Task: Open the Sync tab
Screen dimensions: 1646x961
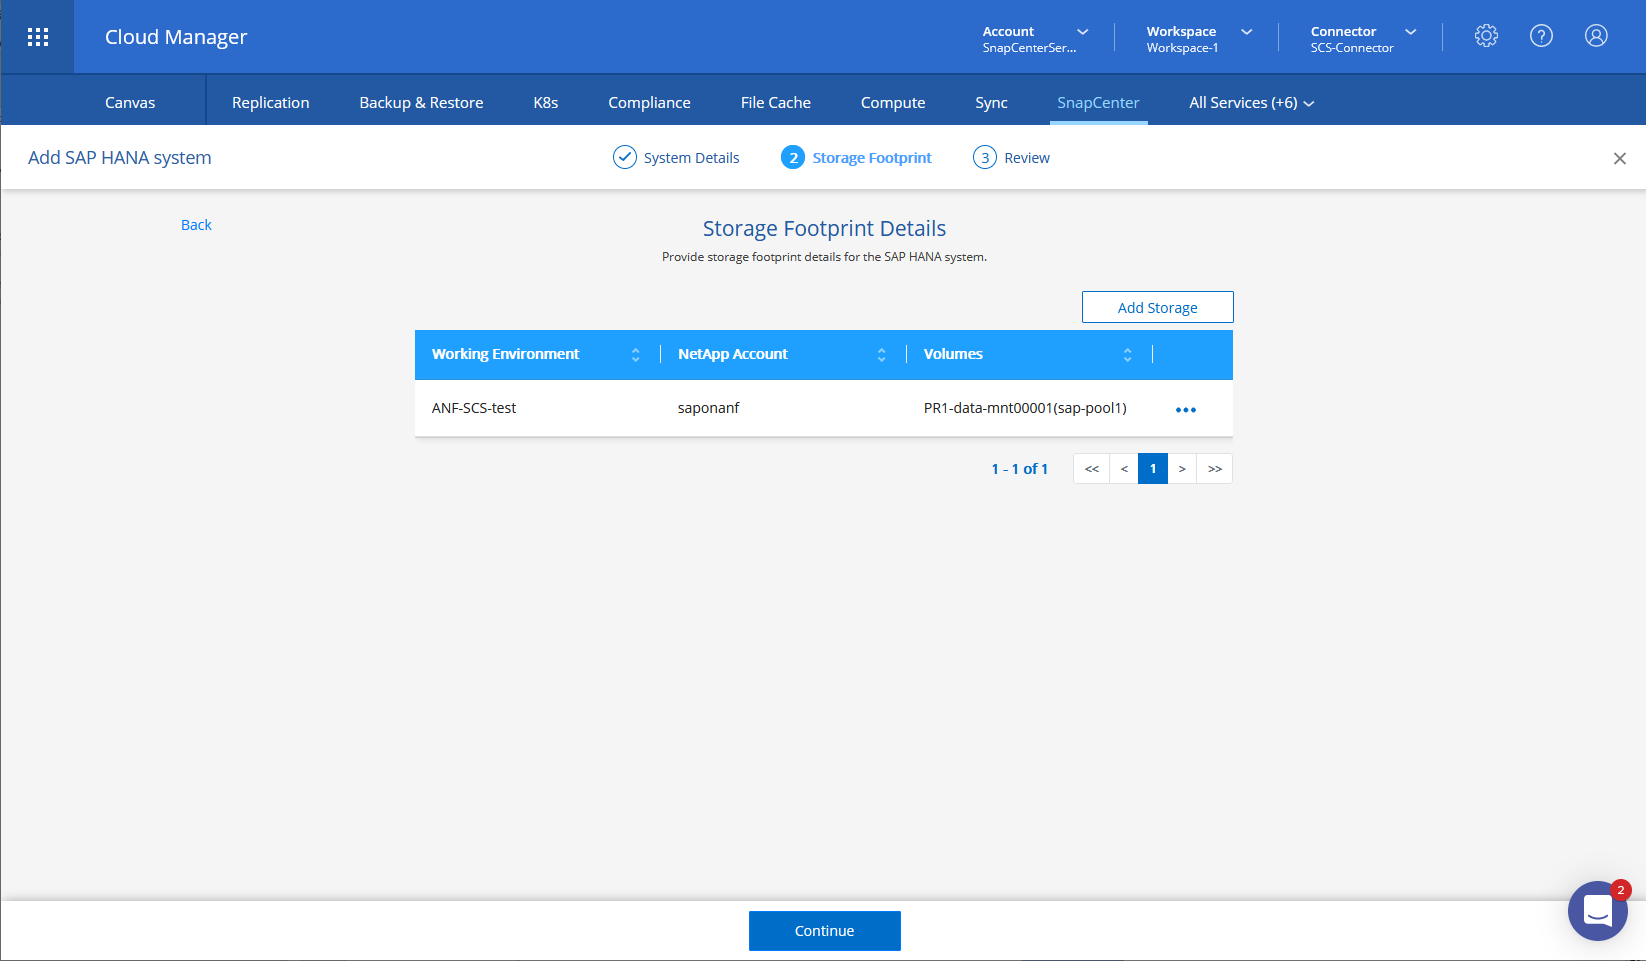Action: 991,103
